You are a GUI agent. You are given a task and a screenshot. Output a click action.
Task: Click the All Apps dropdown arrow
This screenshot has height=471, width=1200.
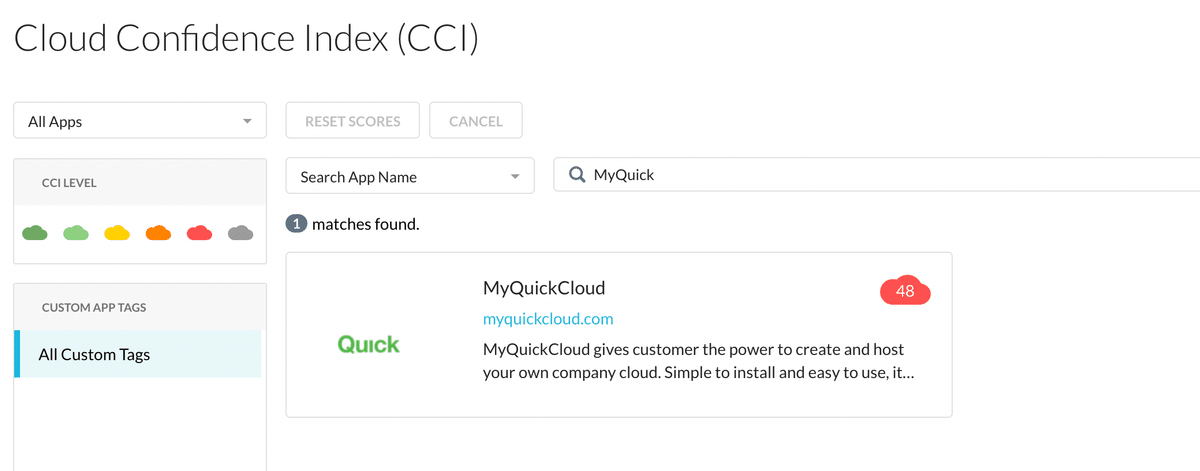[247, 122]
